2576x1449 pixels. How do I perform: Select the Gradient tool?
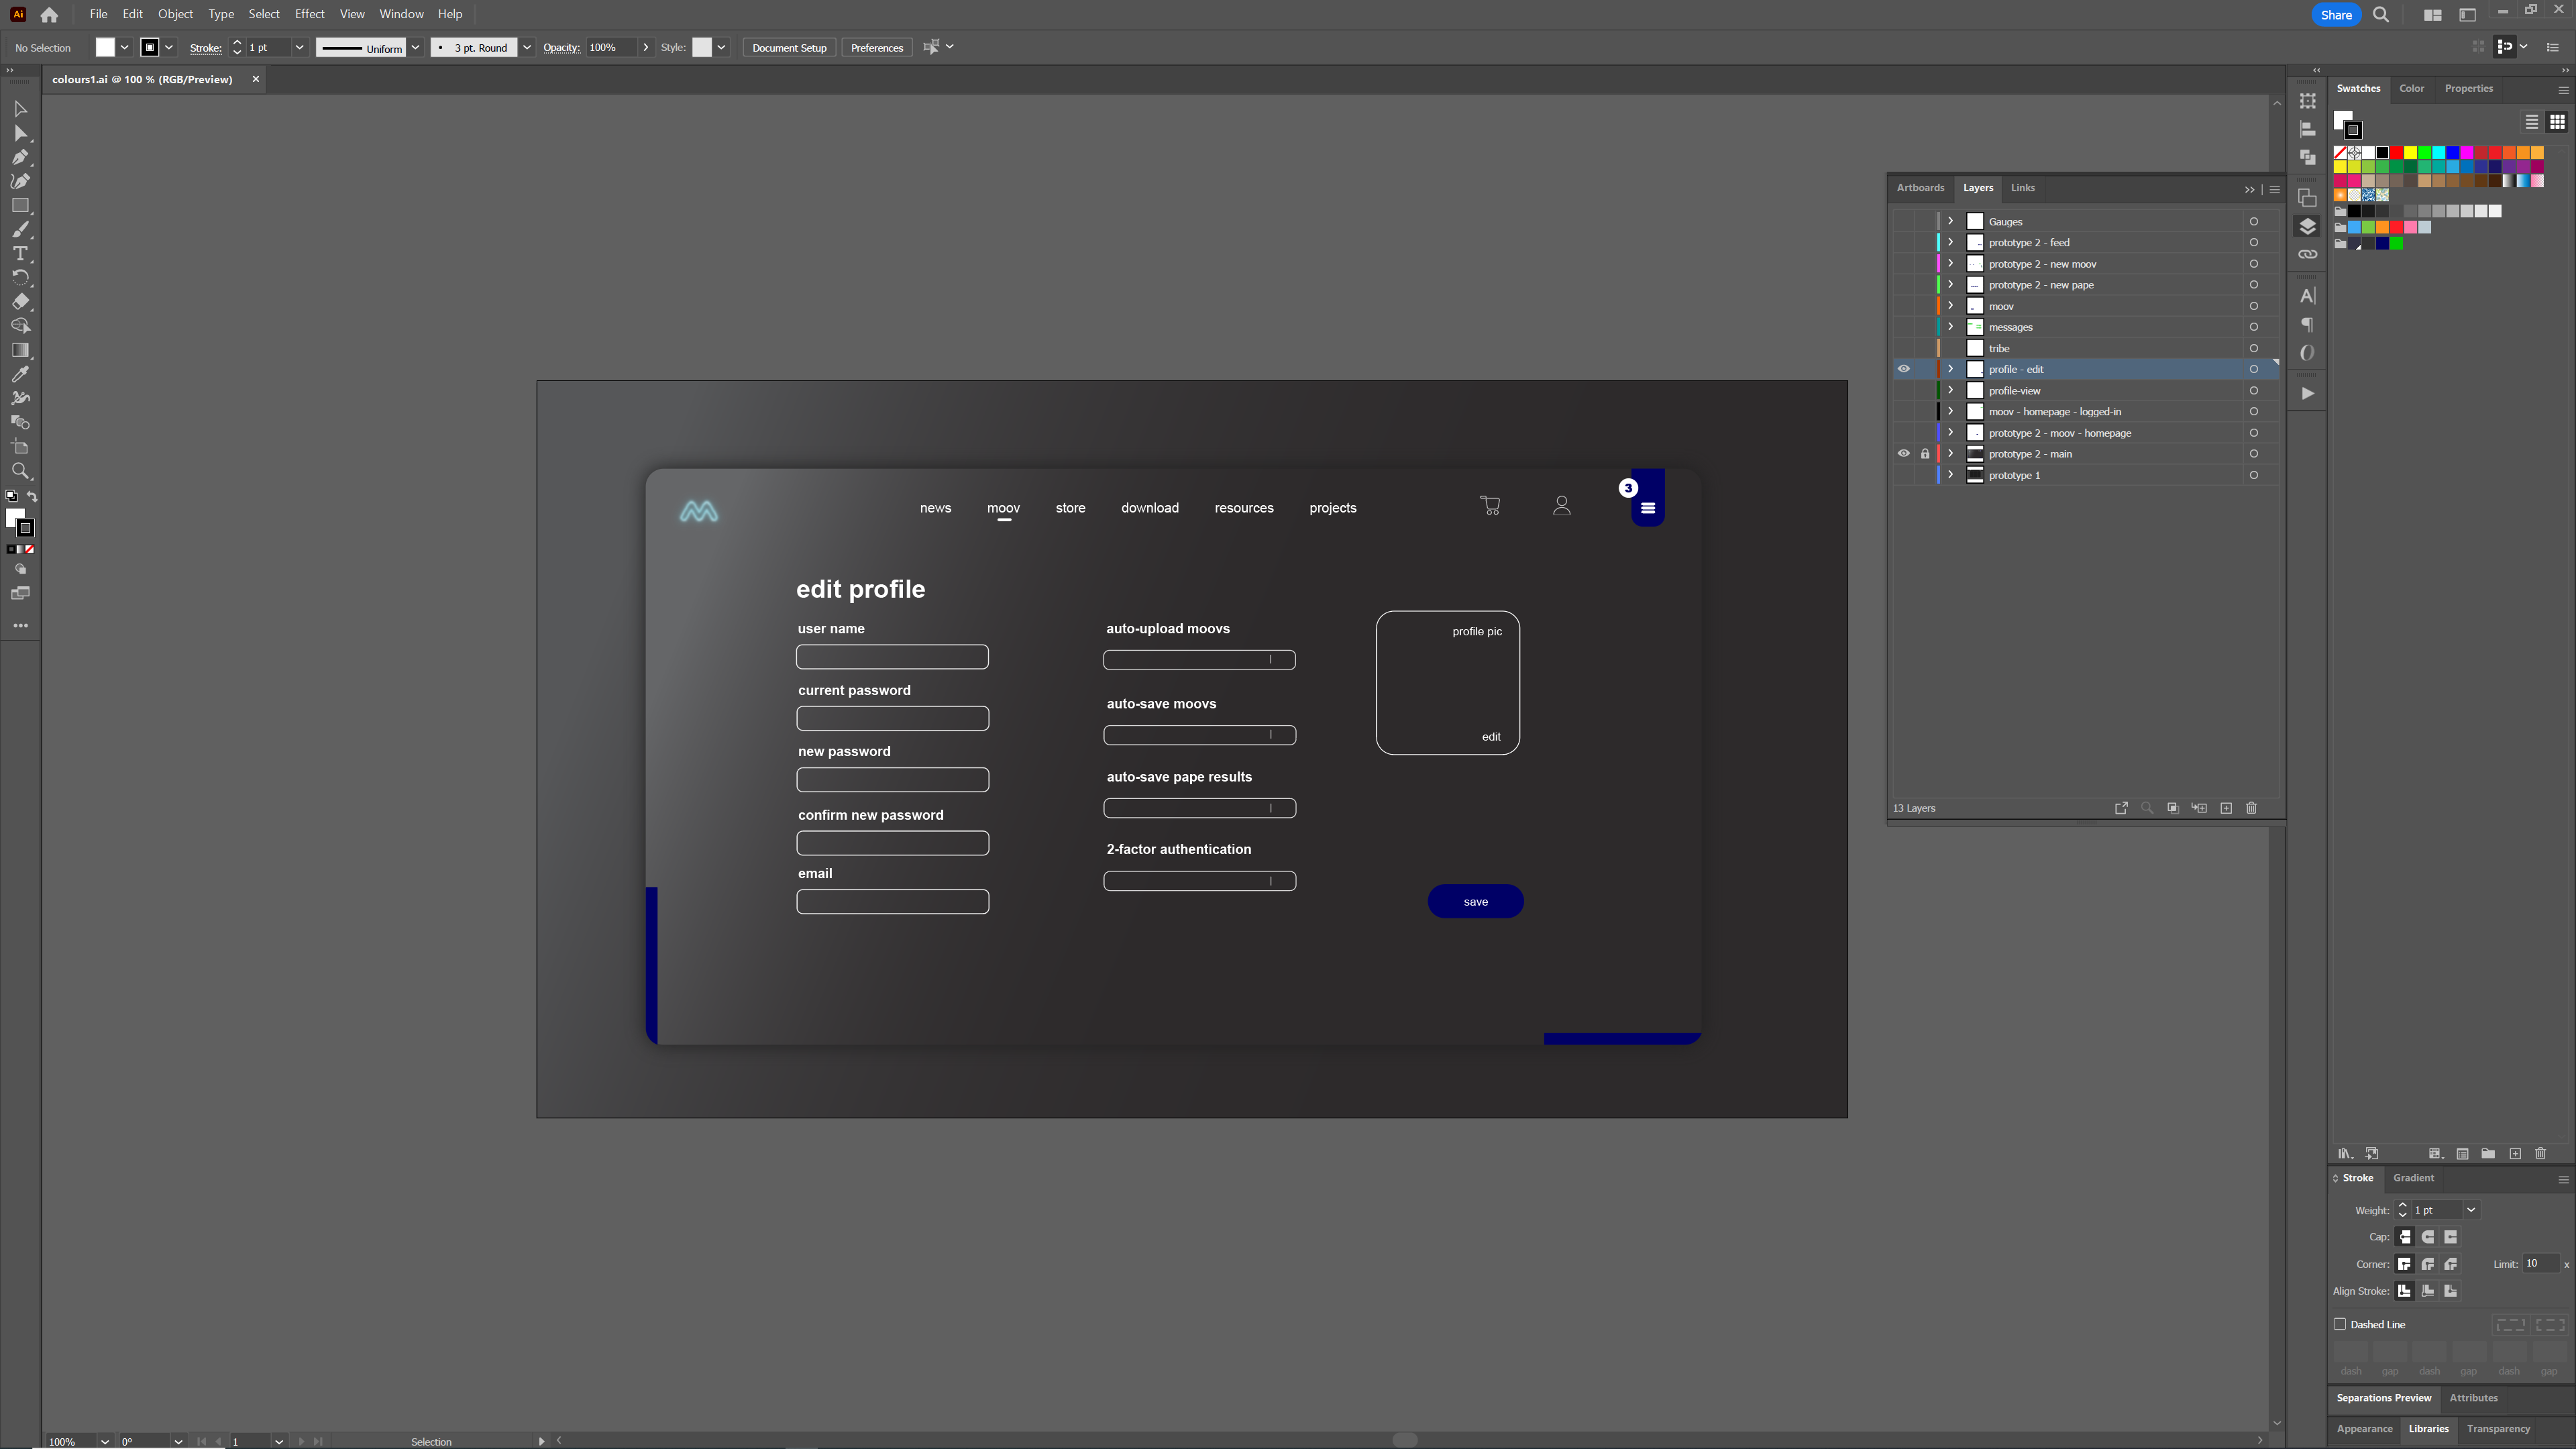click(x=20, y=350)
